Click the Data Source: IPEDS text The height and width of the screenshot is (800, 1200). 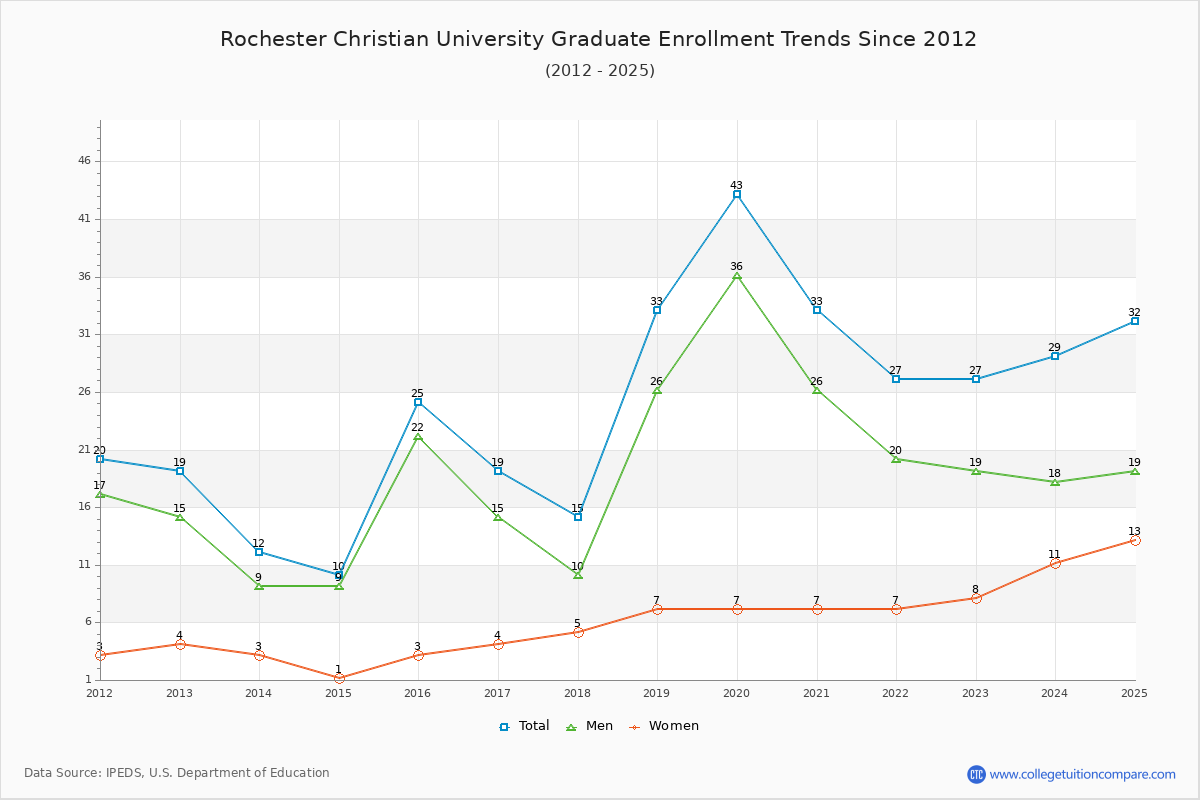pyautogui.click(x=177, y=773)
